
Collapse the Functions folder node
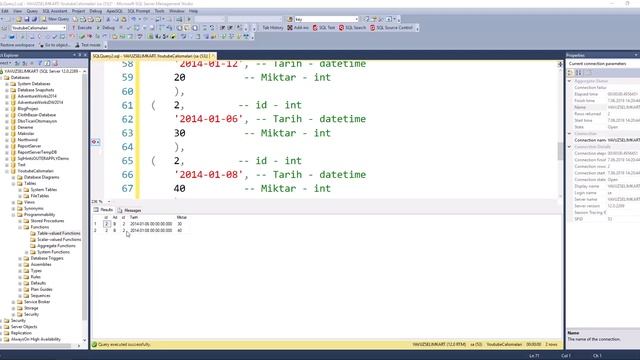click(20, 227)
